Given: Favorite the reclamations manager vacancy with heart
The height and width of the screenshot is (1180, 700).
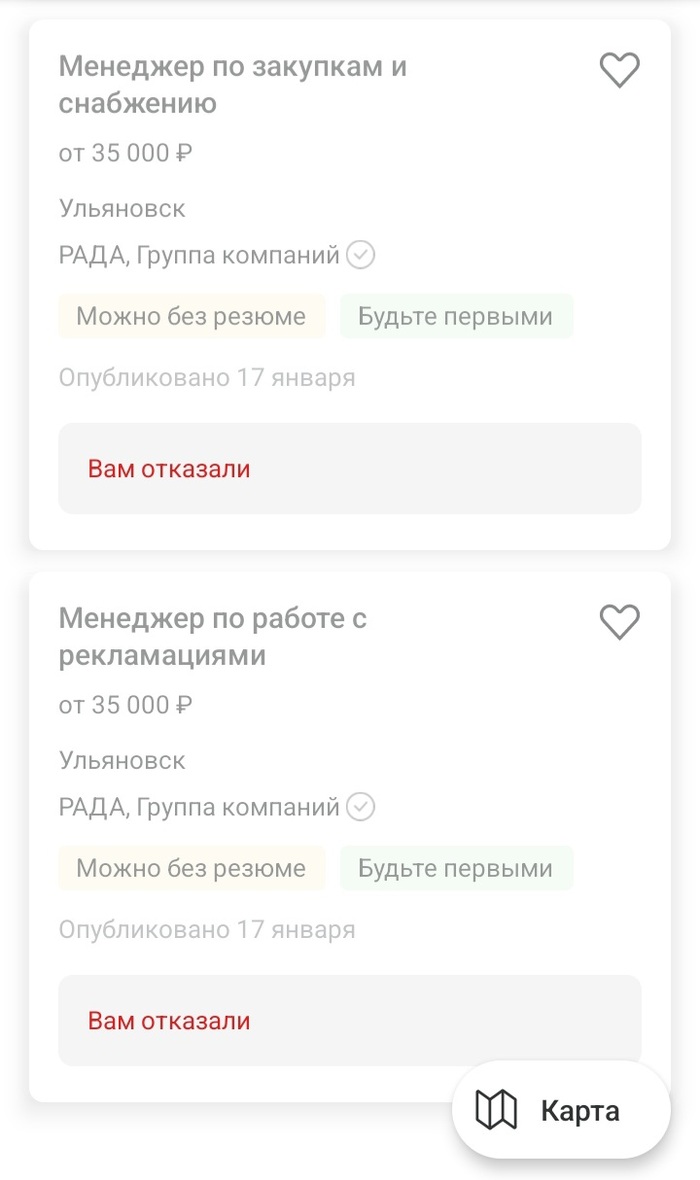Looking at the screenshot, I should coord(619,622).
